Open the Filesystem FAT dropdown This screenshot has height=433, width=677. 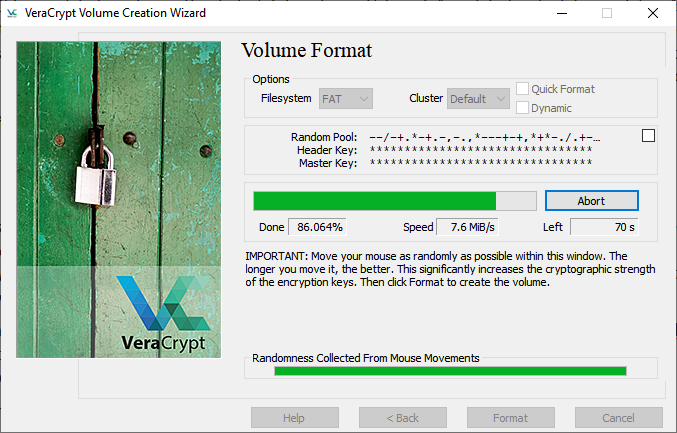tap(345, 98)
